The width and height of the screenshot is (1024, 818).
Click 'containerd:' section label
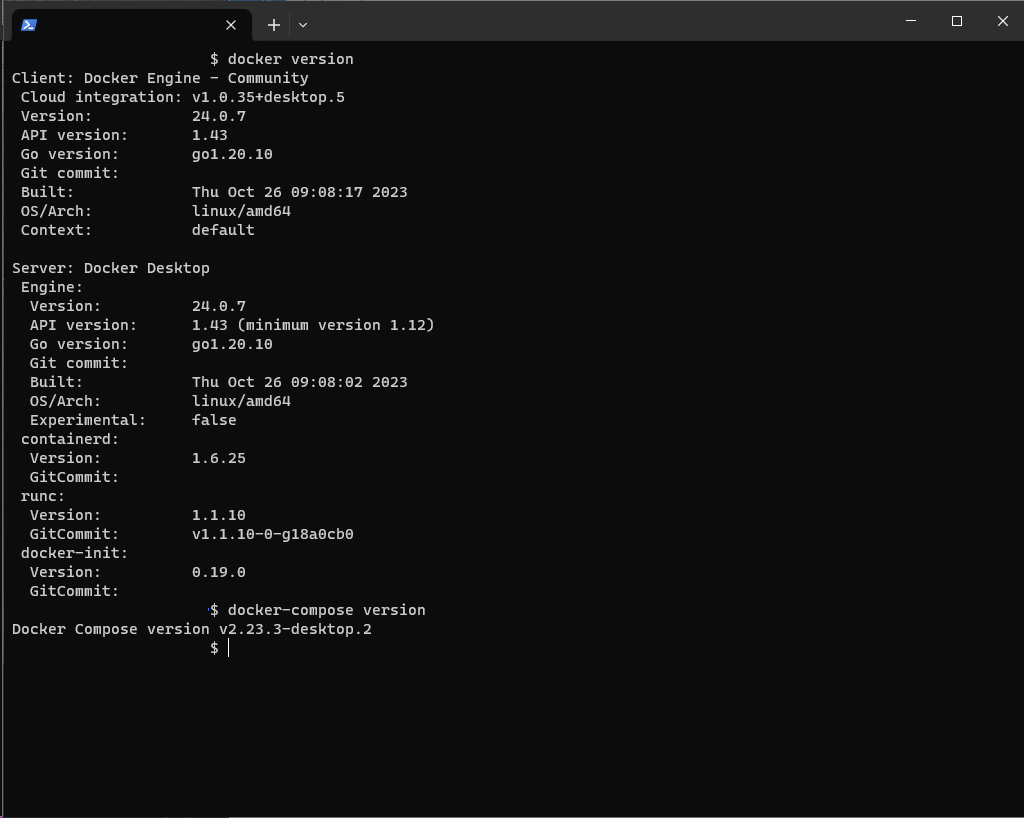click(70, 439)
